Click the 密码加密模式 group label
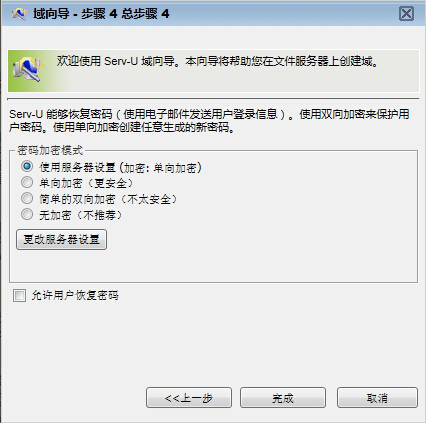This screenshot has height=423, width=426. coord(50,150)
